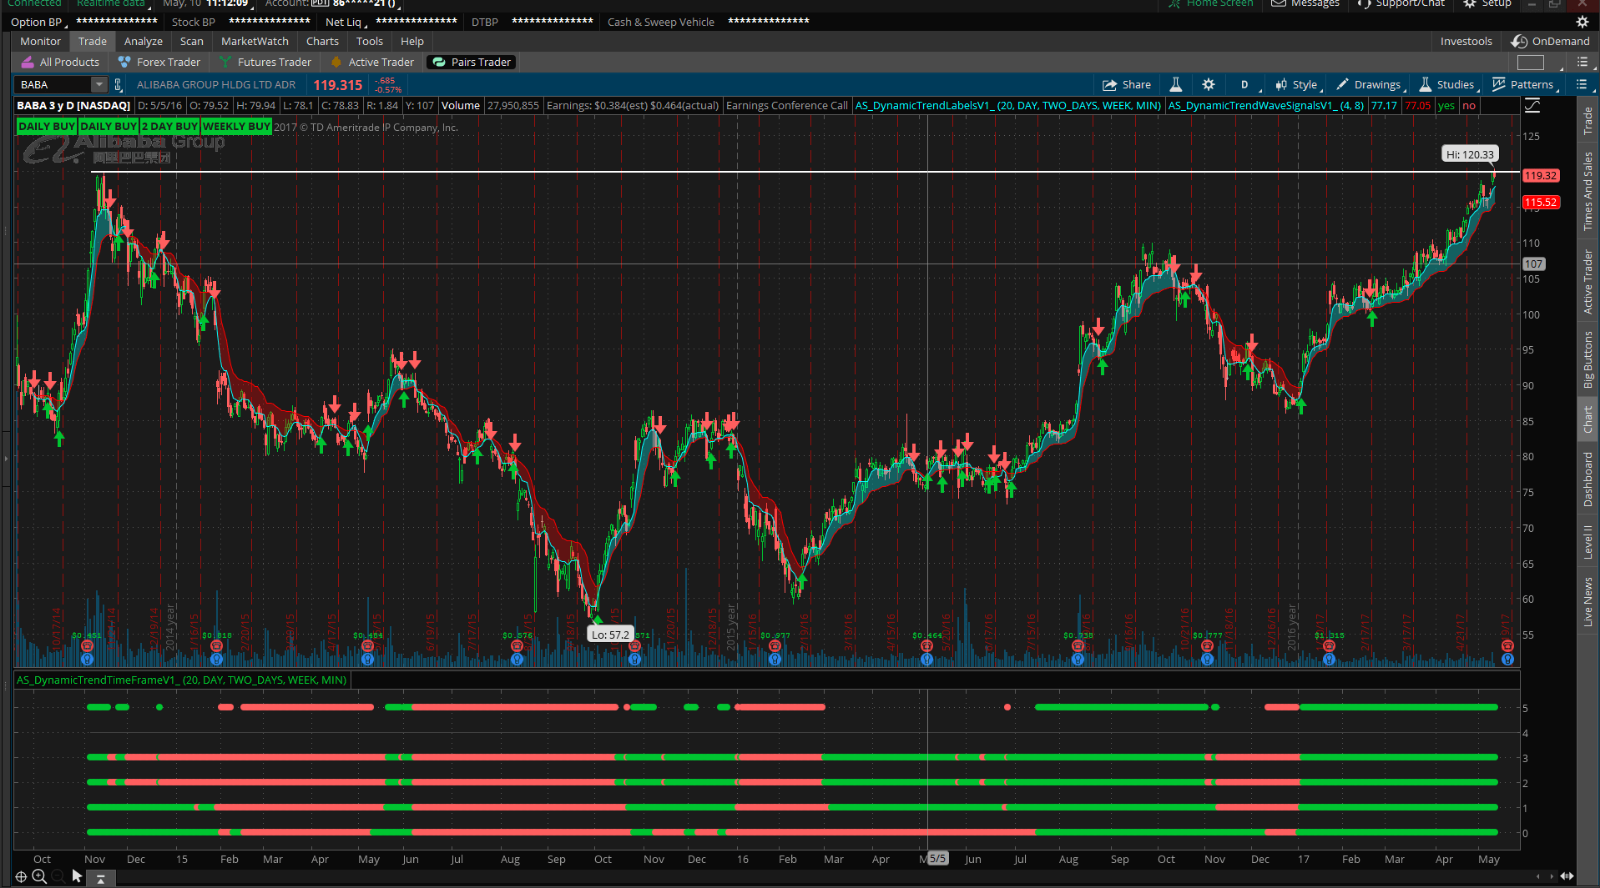Open the Drawings dropdown
The image size is (1600, 888).
(1371, 85)
